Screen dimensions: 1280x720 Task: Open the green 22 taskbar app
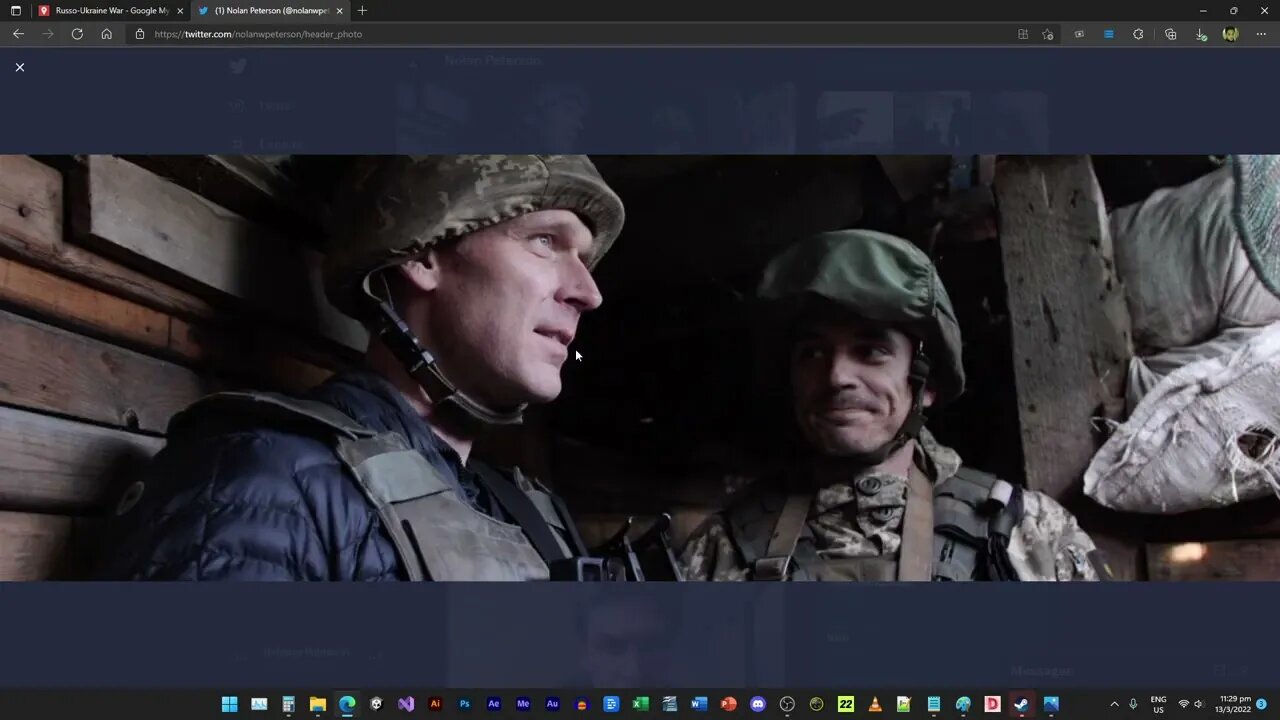pyautogui.click(x=846, y=704)
